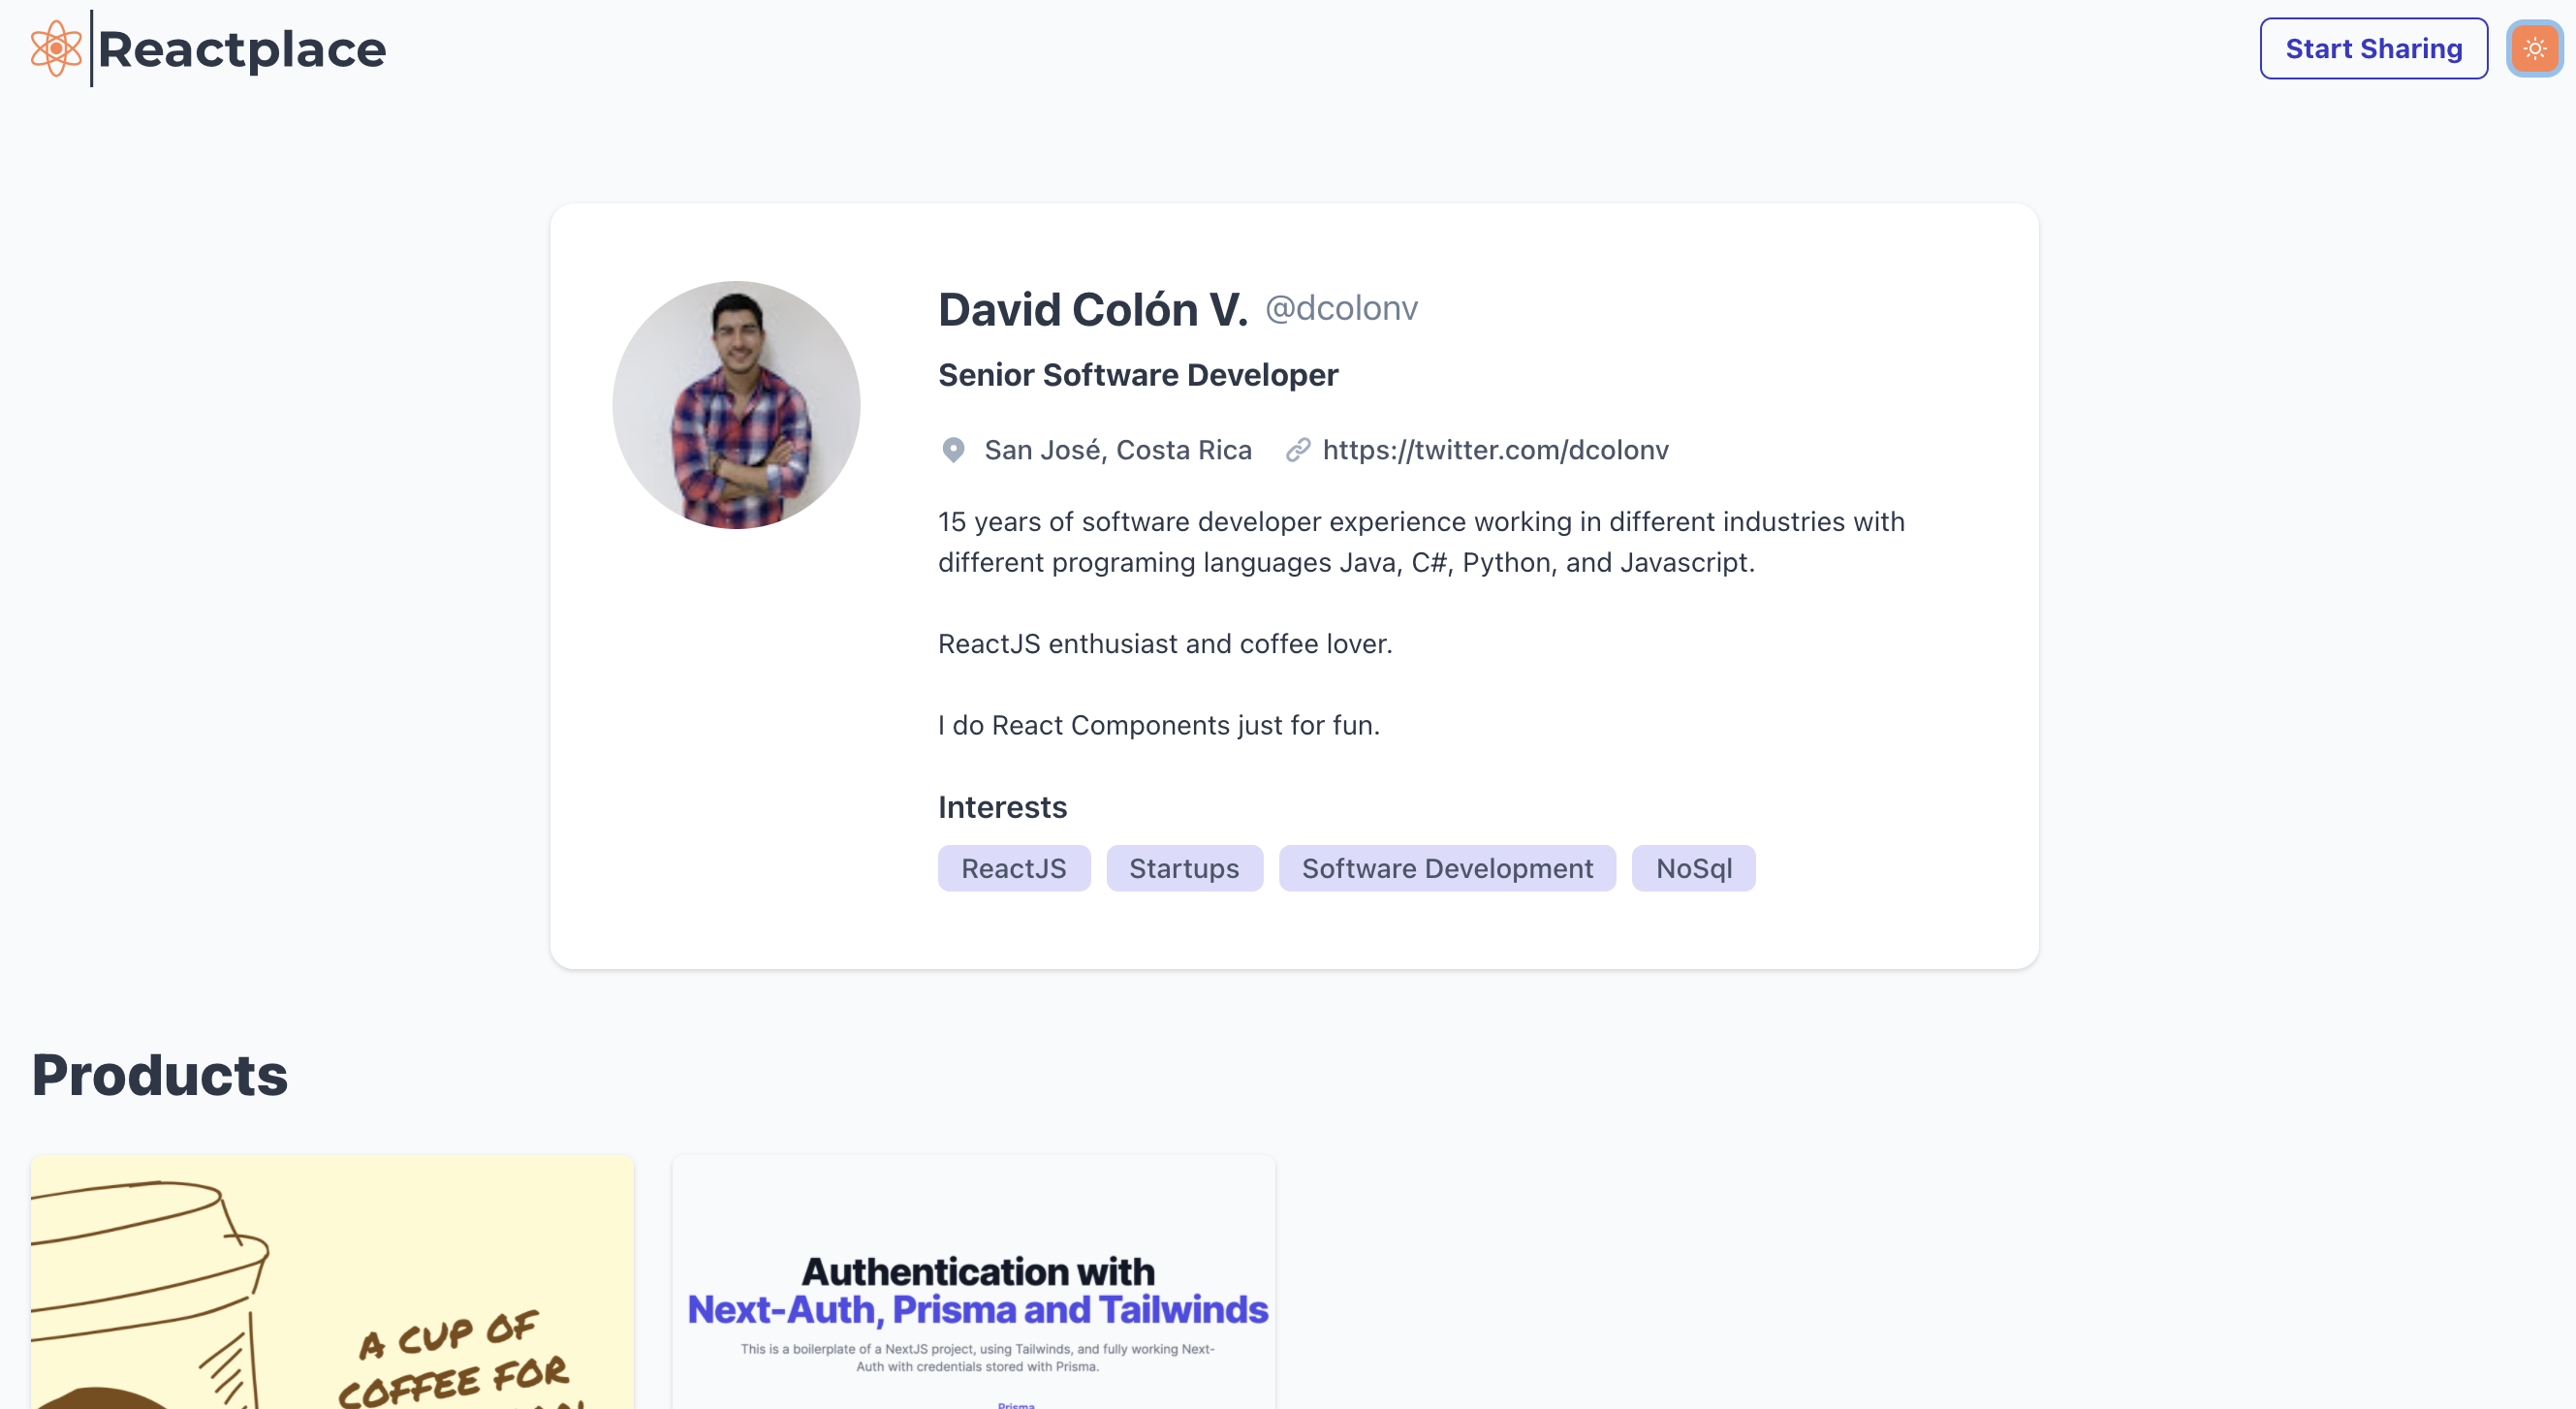
Task: Toggle light/dark theme via sun icon
Action: [x=2534, y=47]
